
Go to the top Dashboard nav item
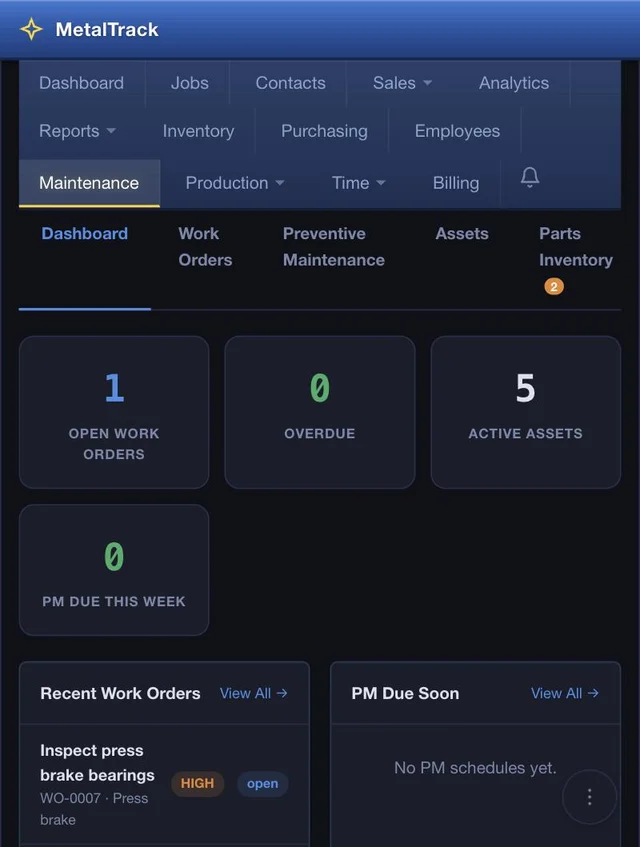pos(82,83)
